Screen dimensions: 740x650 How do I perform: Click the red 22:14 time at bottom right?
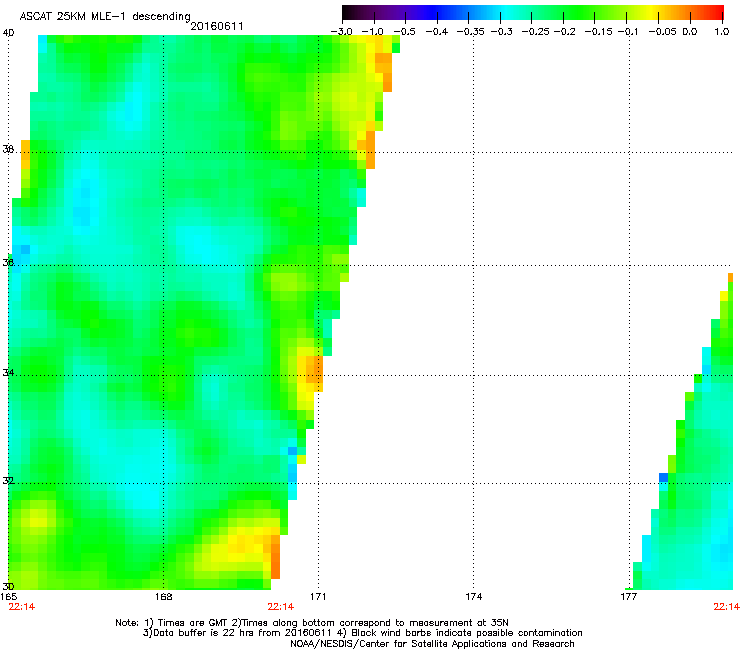[726, 607]
